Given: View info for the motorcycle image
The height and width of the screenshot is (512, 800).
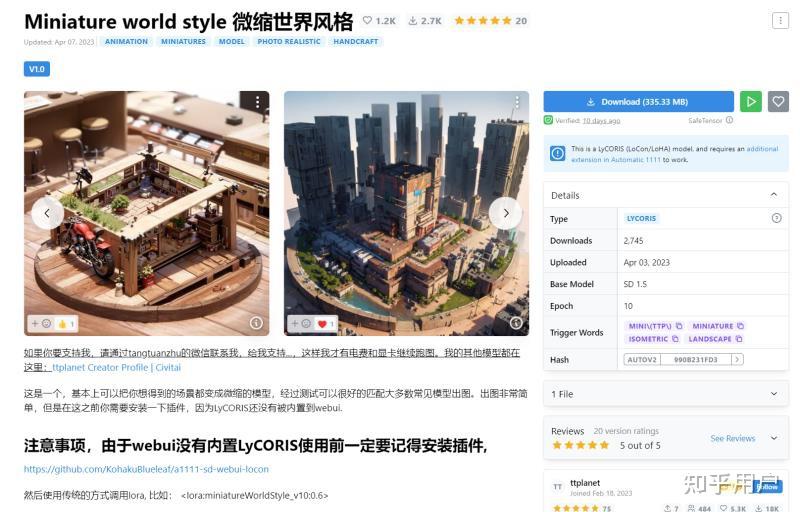Looking at the screenshot, I should coord(257,323).
